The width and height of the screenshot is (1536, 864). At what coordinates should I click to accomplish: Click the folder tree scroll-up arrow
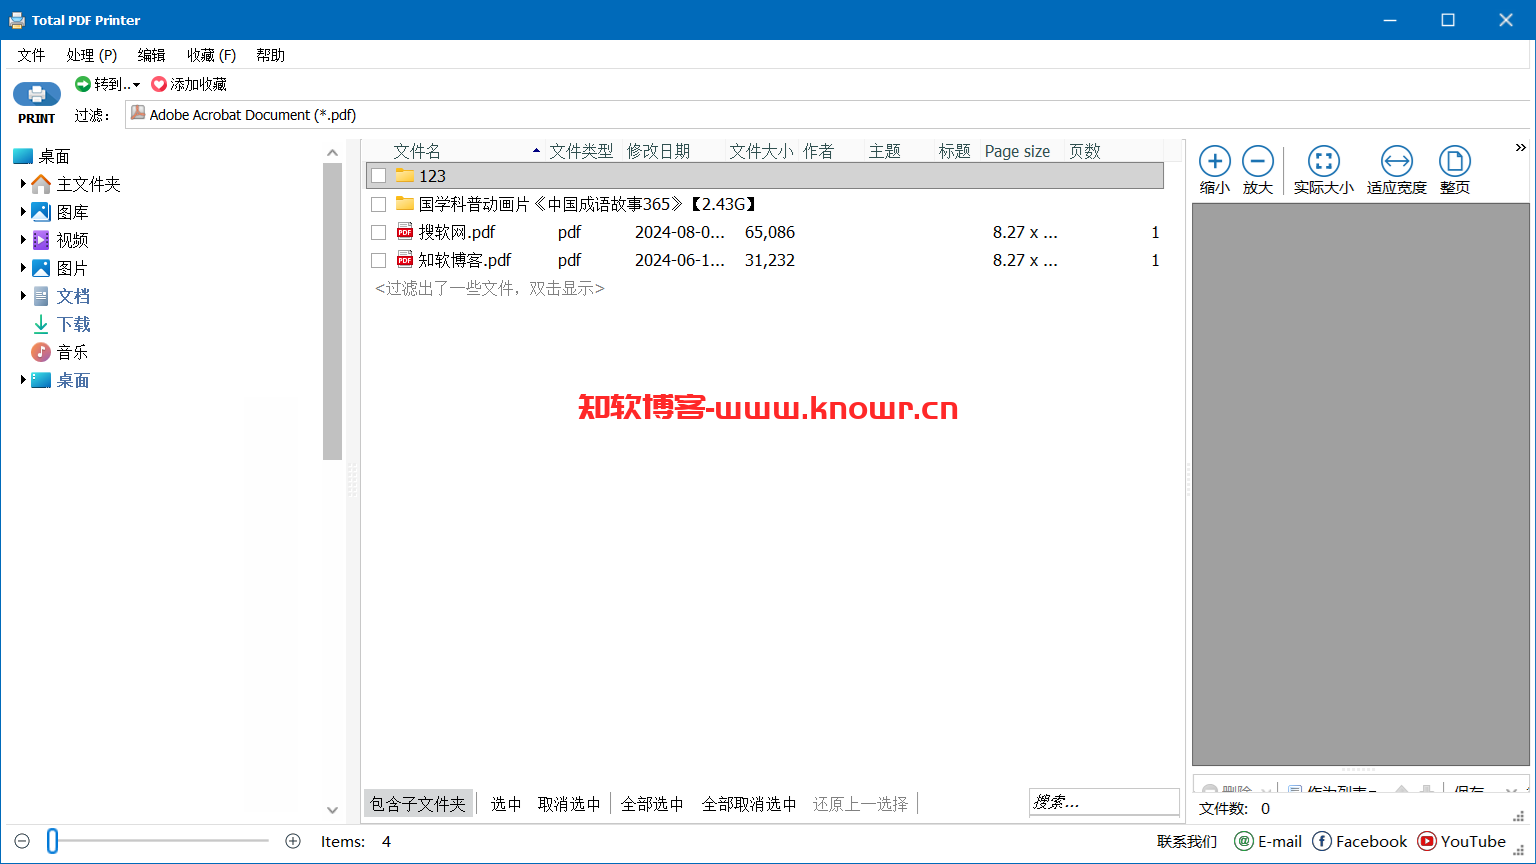coord(333,153)
